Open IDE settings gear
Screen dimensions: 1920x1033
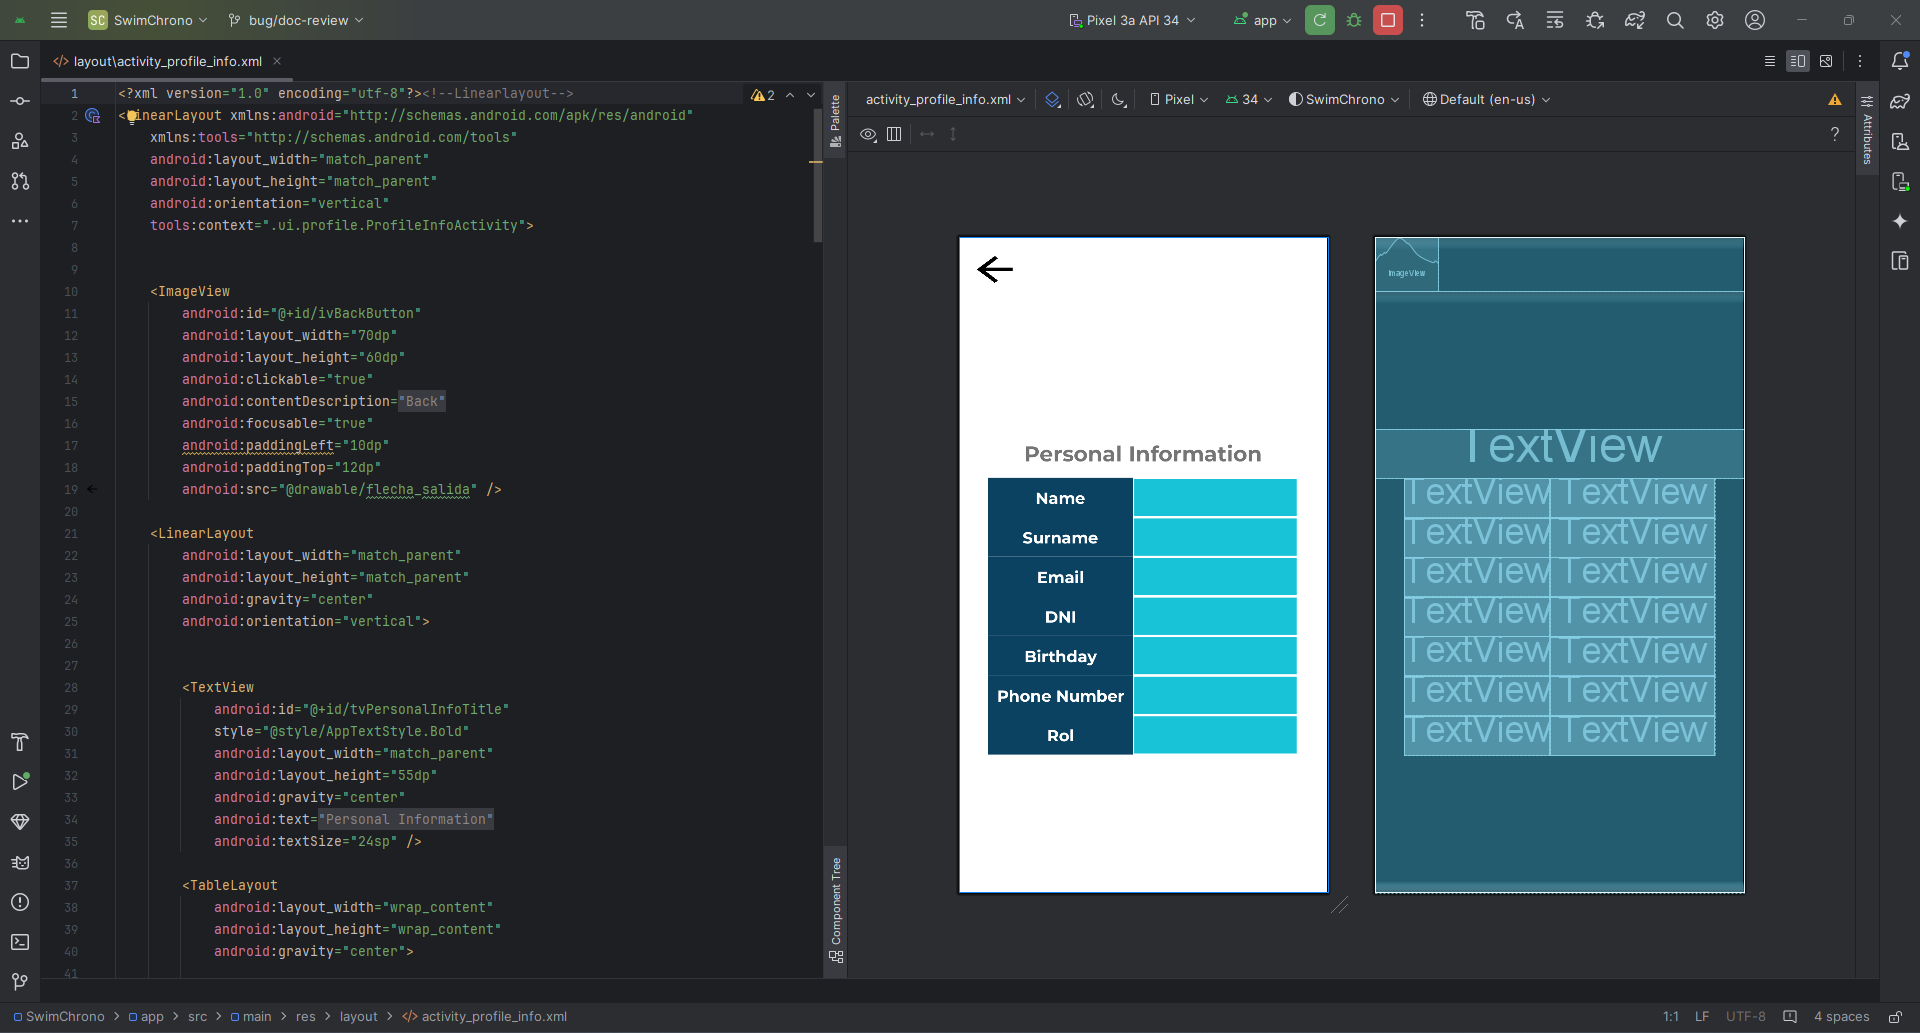tap(1715, 20)
